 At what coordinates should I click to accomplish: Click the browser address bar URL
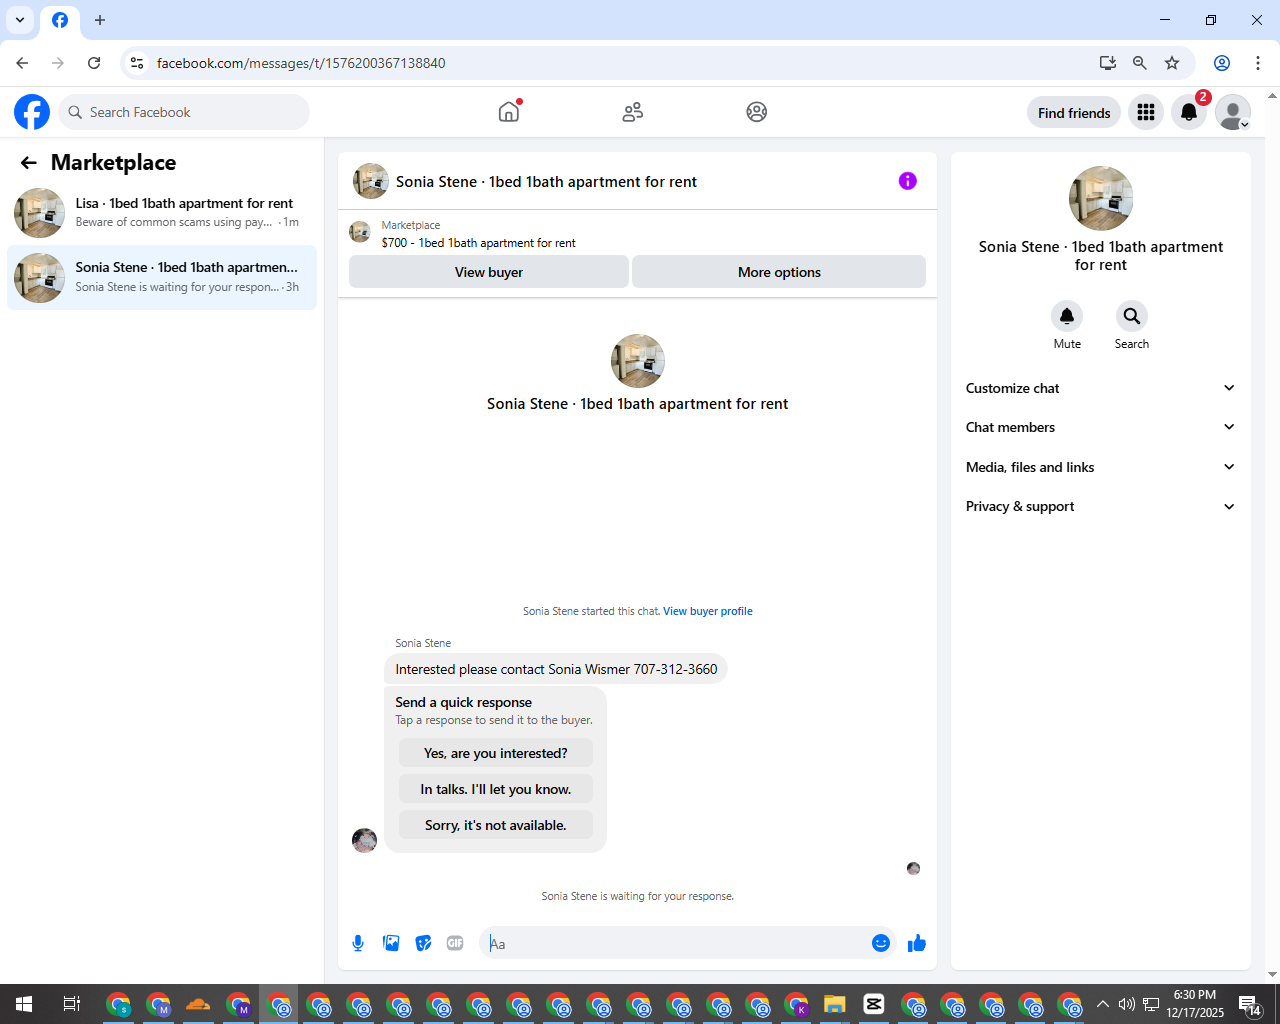pyautogui.click(x=301, y=63)
